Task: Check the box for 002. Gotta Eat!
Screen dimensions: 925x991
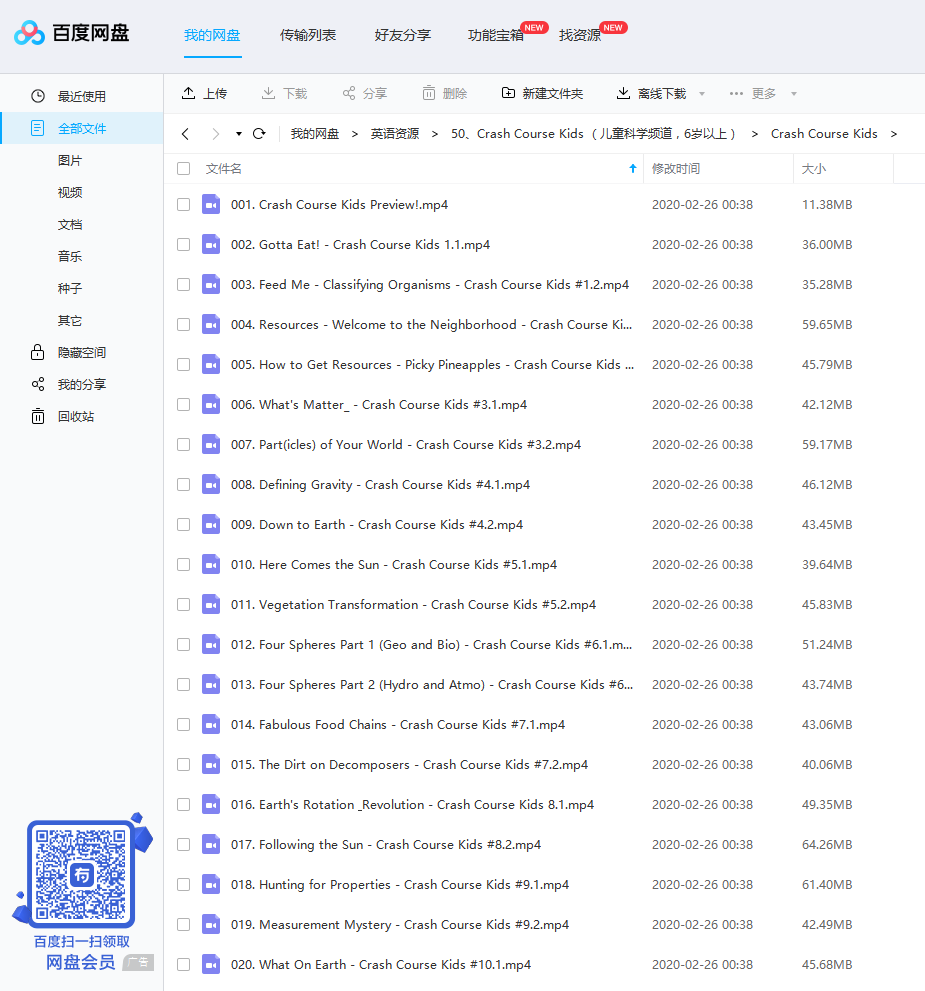Action: (183, 245)
